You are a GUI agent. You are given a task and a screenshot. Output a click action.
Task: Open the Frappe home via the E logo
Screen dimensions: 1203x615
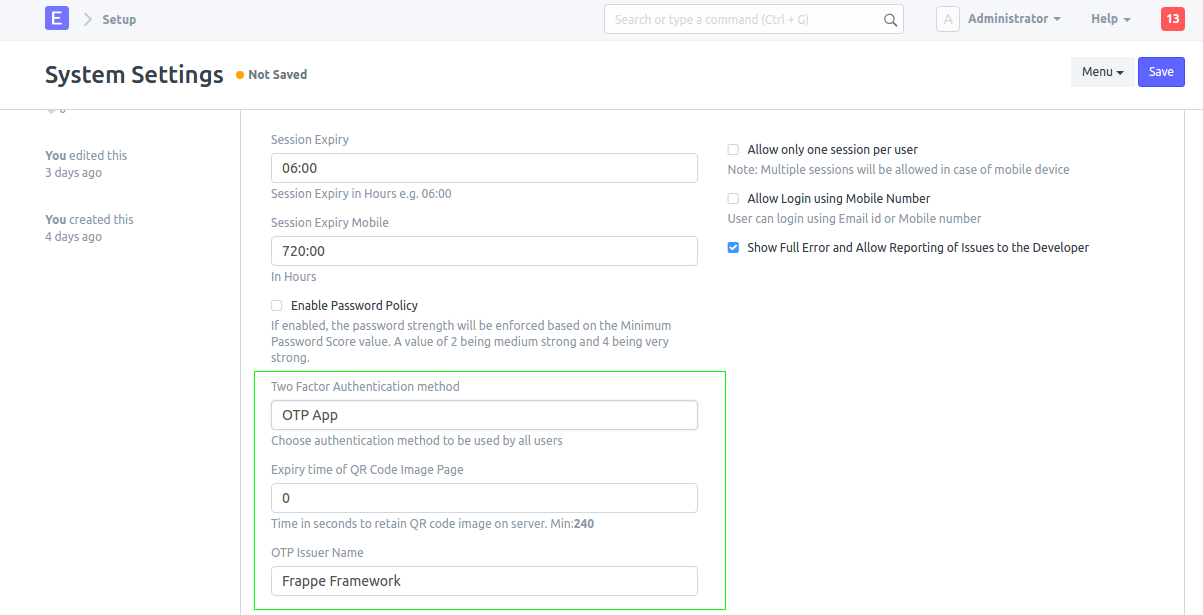pos(57,18)
